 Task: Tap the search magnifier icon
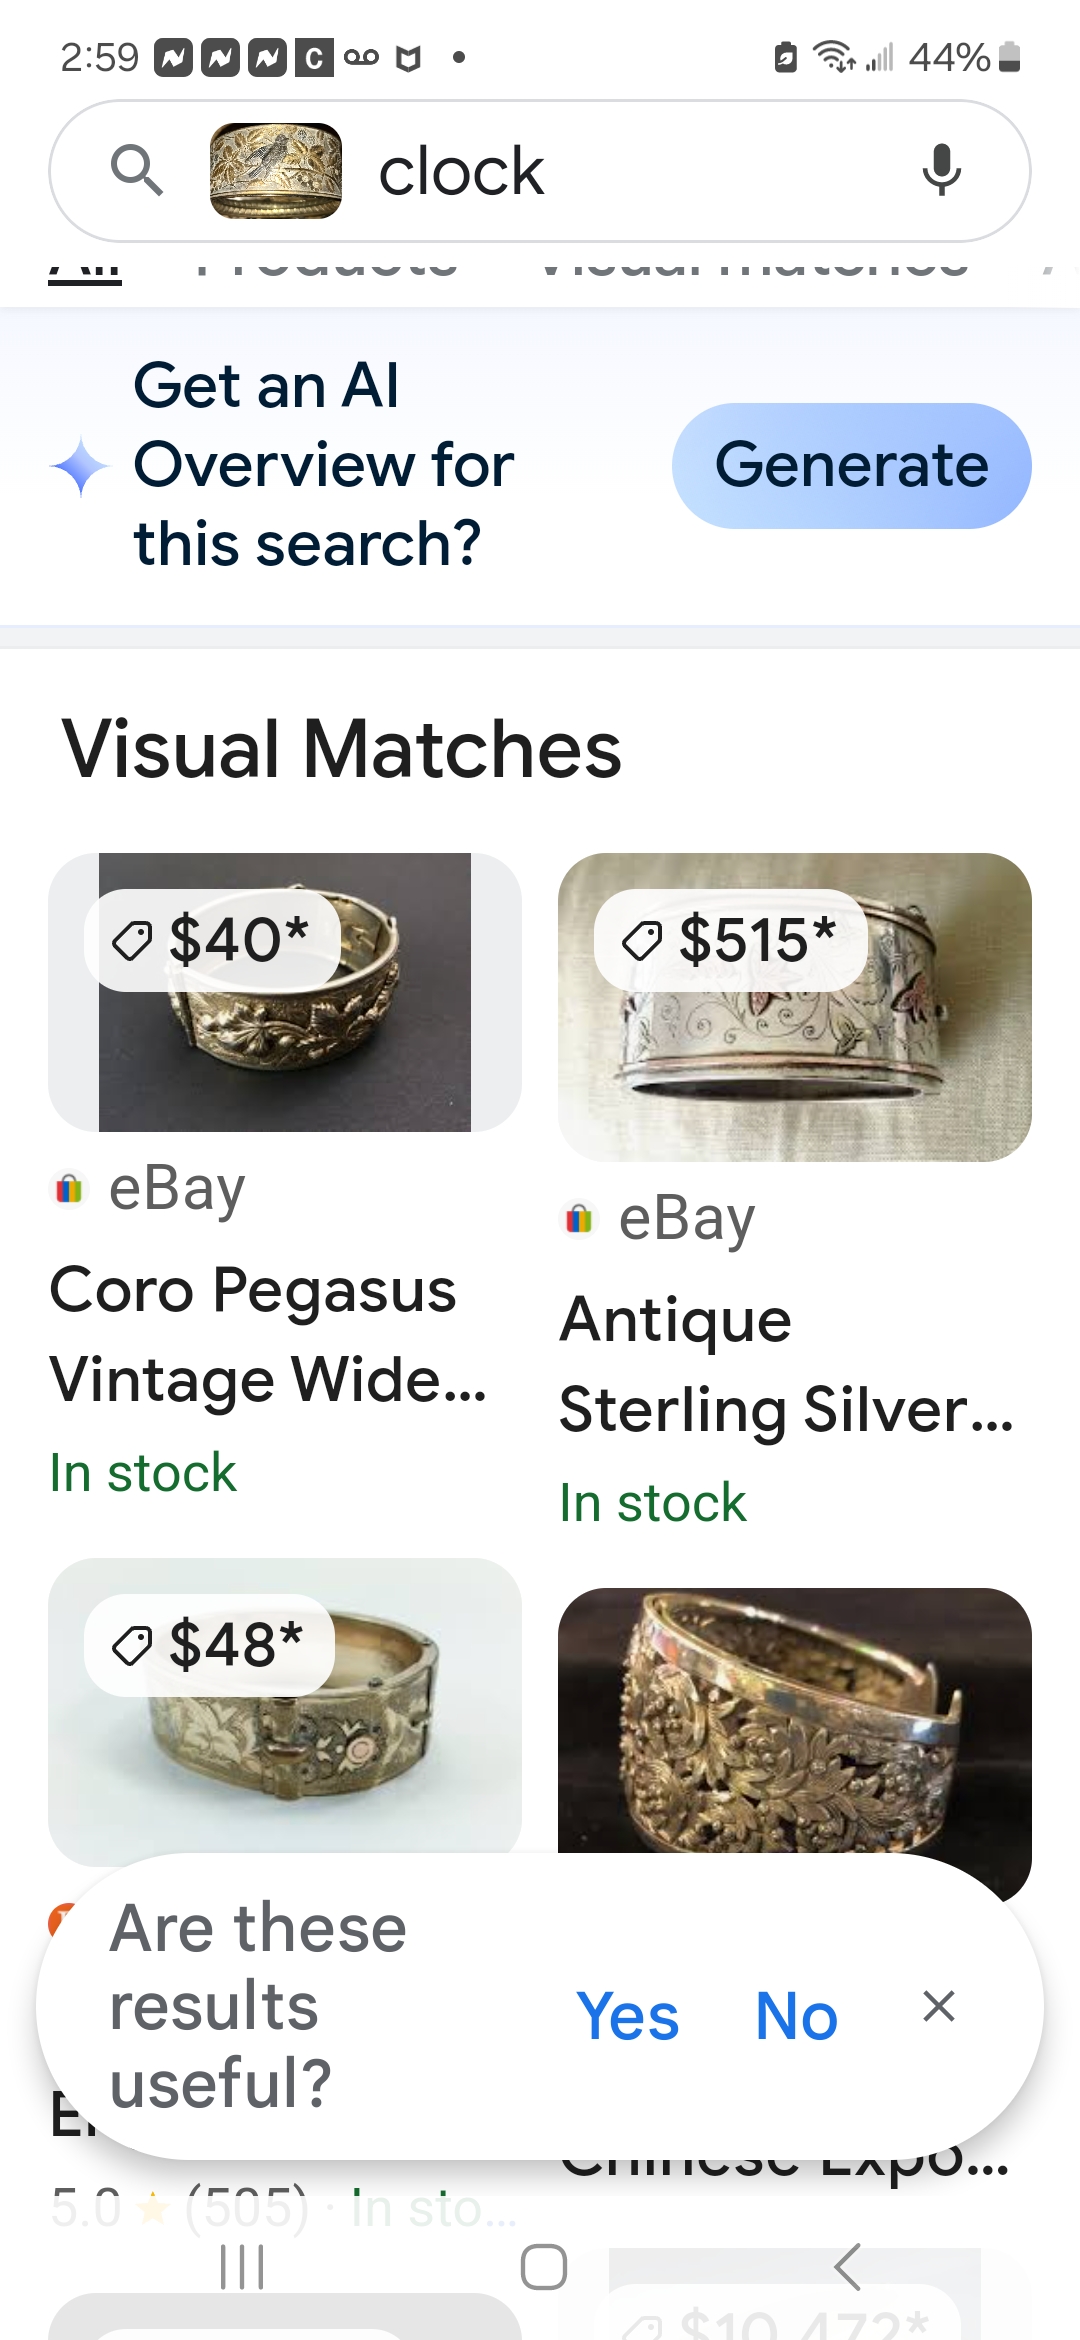(x=137, y=170)
